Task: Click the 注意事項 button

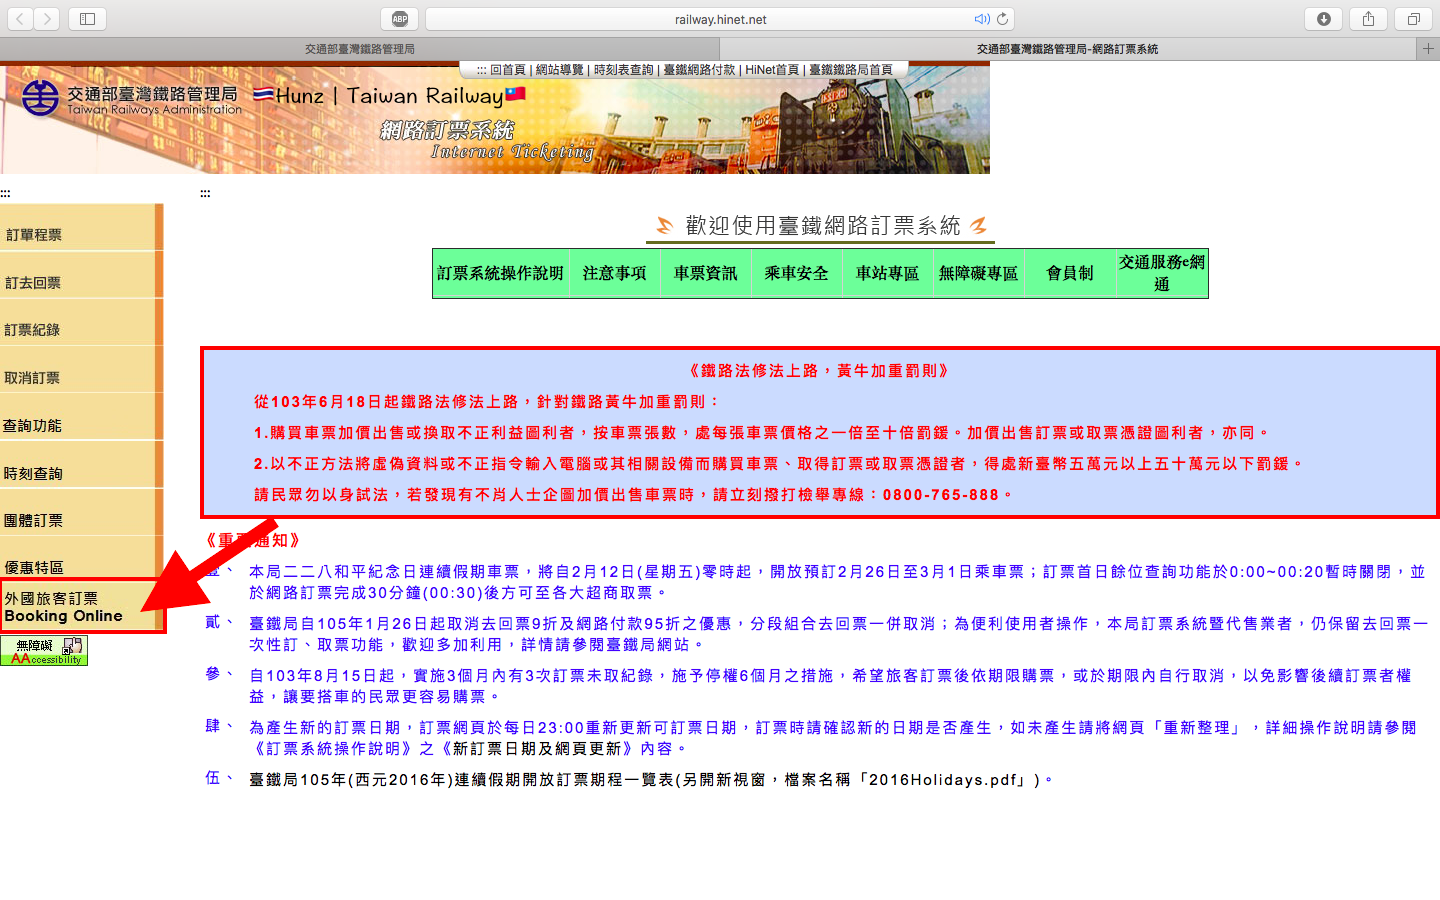Action: point(615,273)
